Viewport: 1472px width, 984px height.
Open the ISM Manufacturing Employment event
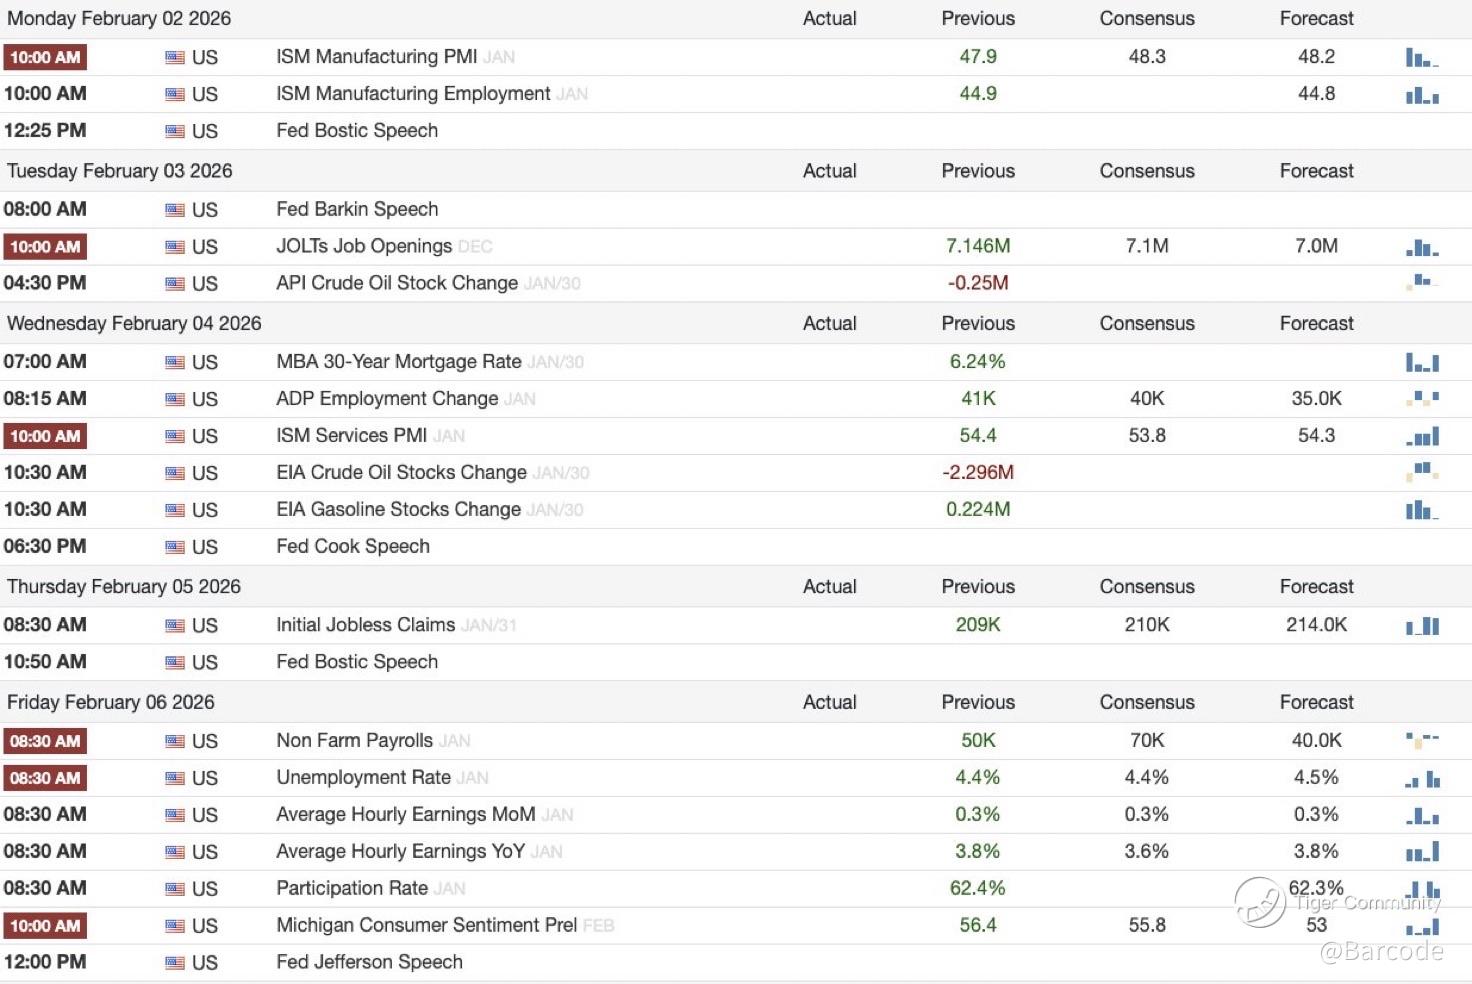click(413, 94)
